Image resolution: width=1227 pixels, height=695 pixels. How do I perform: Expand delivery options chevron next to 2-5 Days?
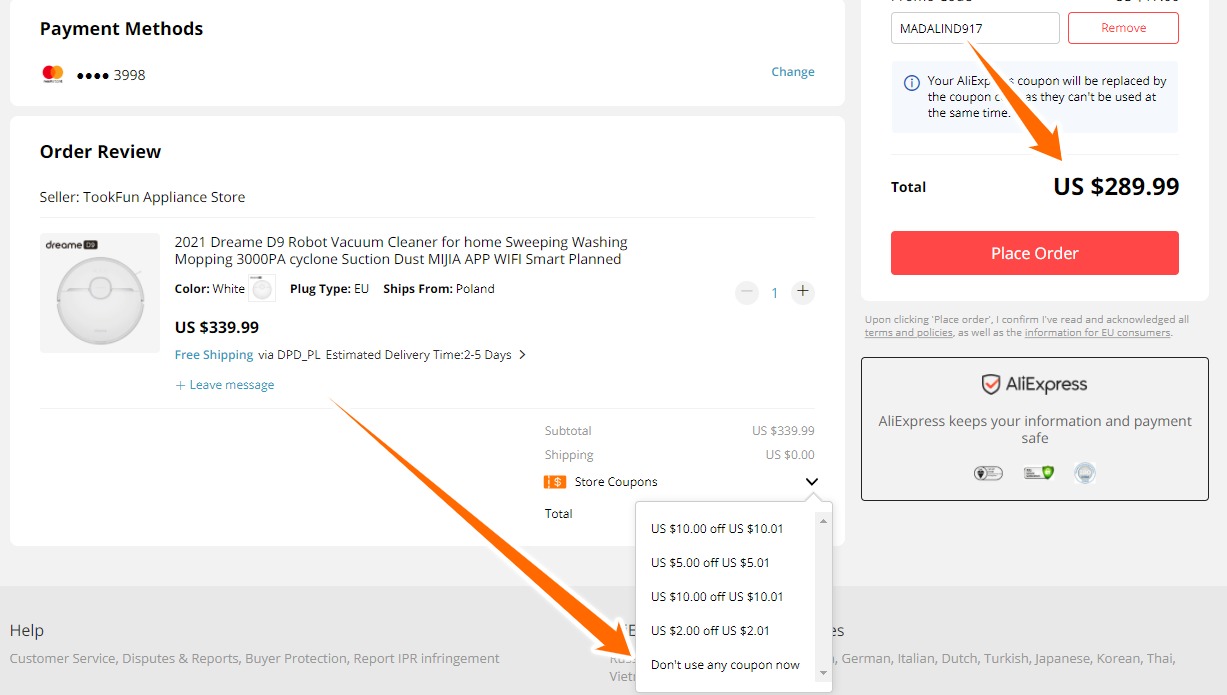(522, 355)
